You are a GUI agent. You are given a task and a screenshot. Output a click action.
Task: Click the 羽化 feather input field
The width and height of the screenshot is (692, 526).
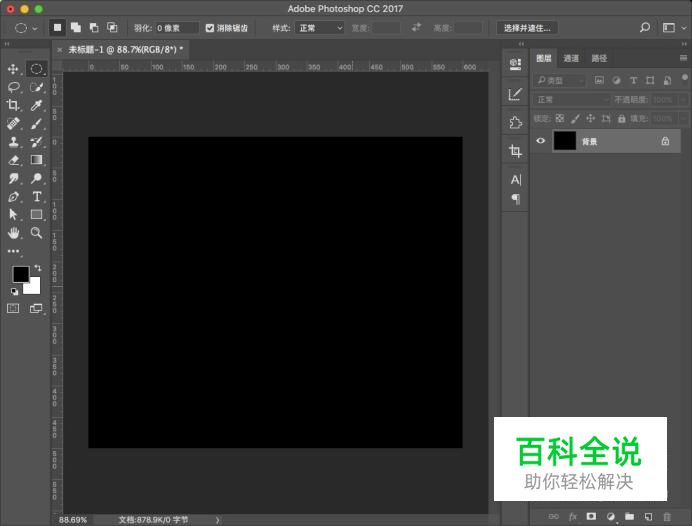[x=176, y=28]
